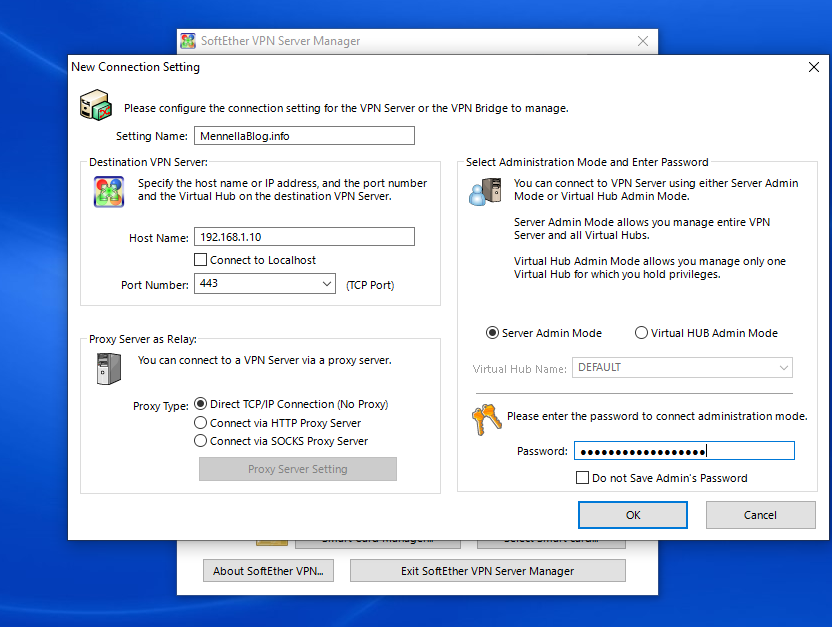Click the "Destination VPN Server:" group title
The height and width of the screenshot is (627, 832).
(x=149, y=162)
